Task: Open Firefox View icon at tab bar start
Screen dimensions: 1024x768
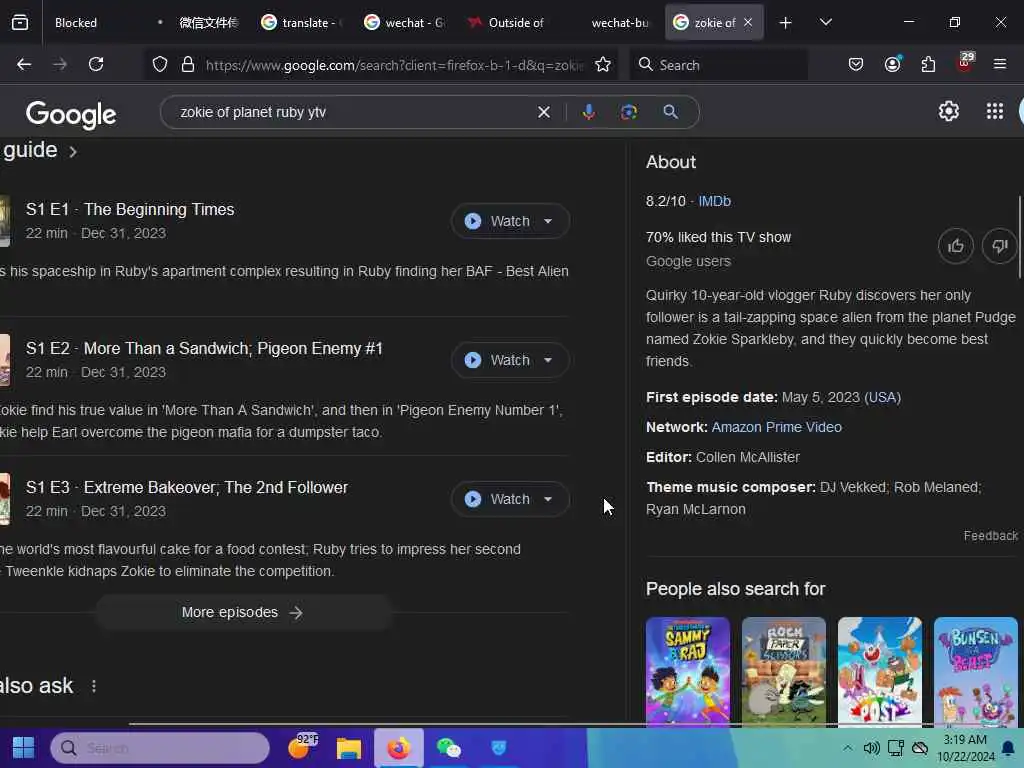Action: (20, 23)
